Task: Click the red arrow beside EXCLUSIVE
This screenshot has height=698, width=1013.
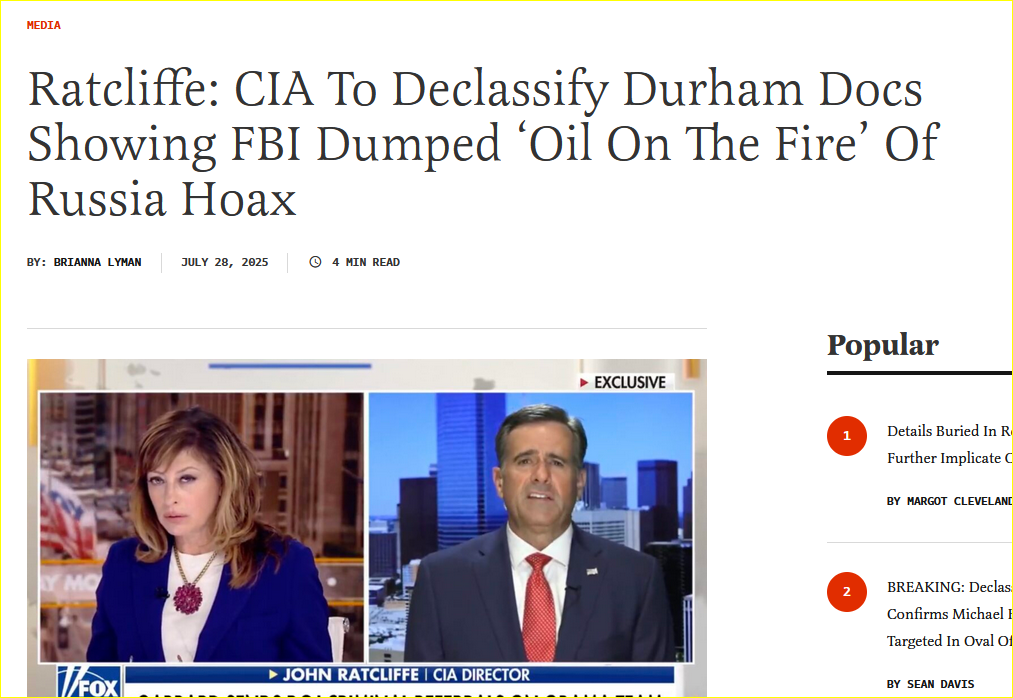Action: coord(583,383)
